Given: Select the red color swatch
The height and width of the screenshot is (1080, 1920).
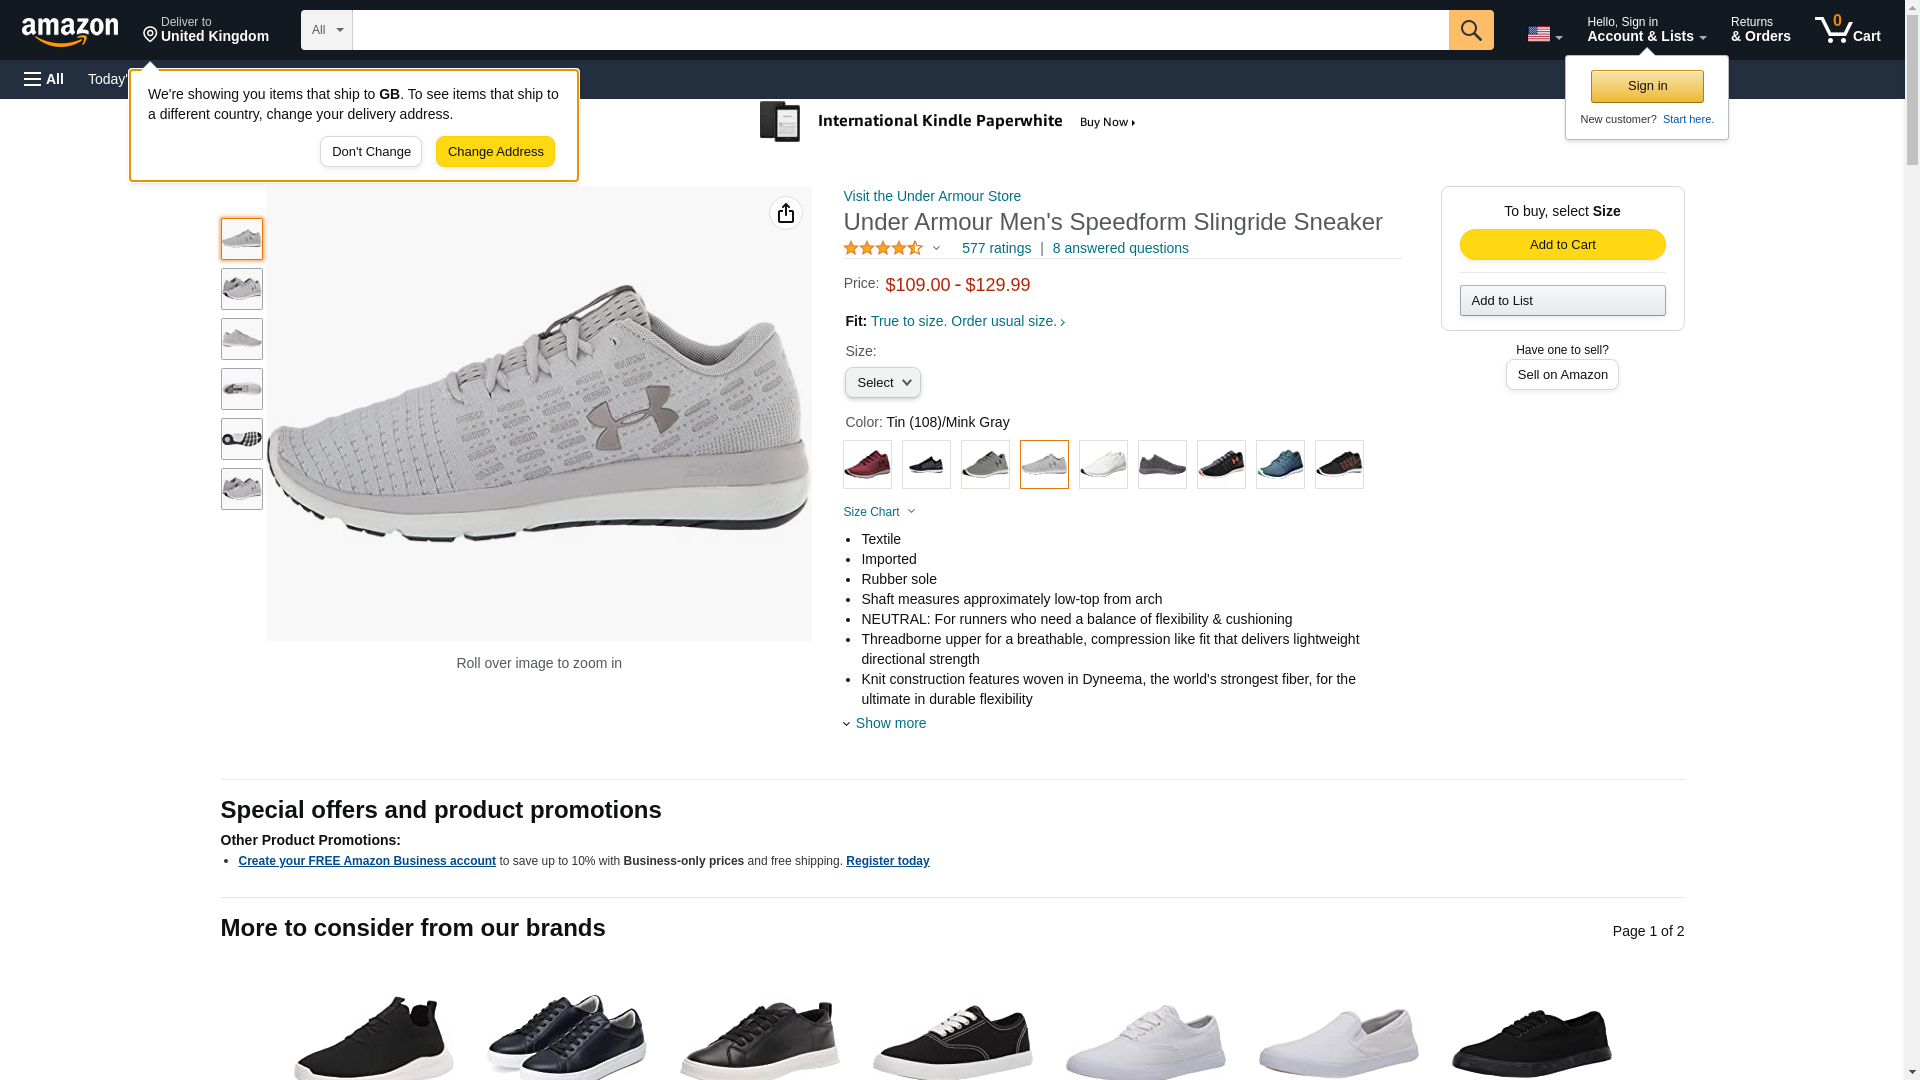Looking at the screenshot, I should coord(867,465).
